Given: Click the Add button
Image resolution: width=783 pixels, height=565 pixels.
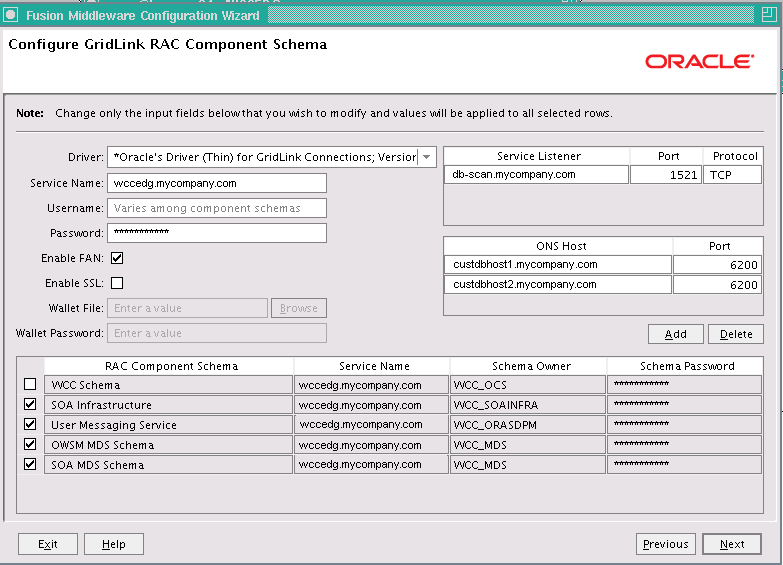Looking at the screenshot, I should (676, 334).
